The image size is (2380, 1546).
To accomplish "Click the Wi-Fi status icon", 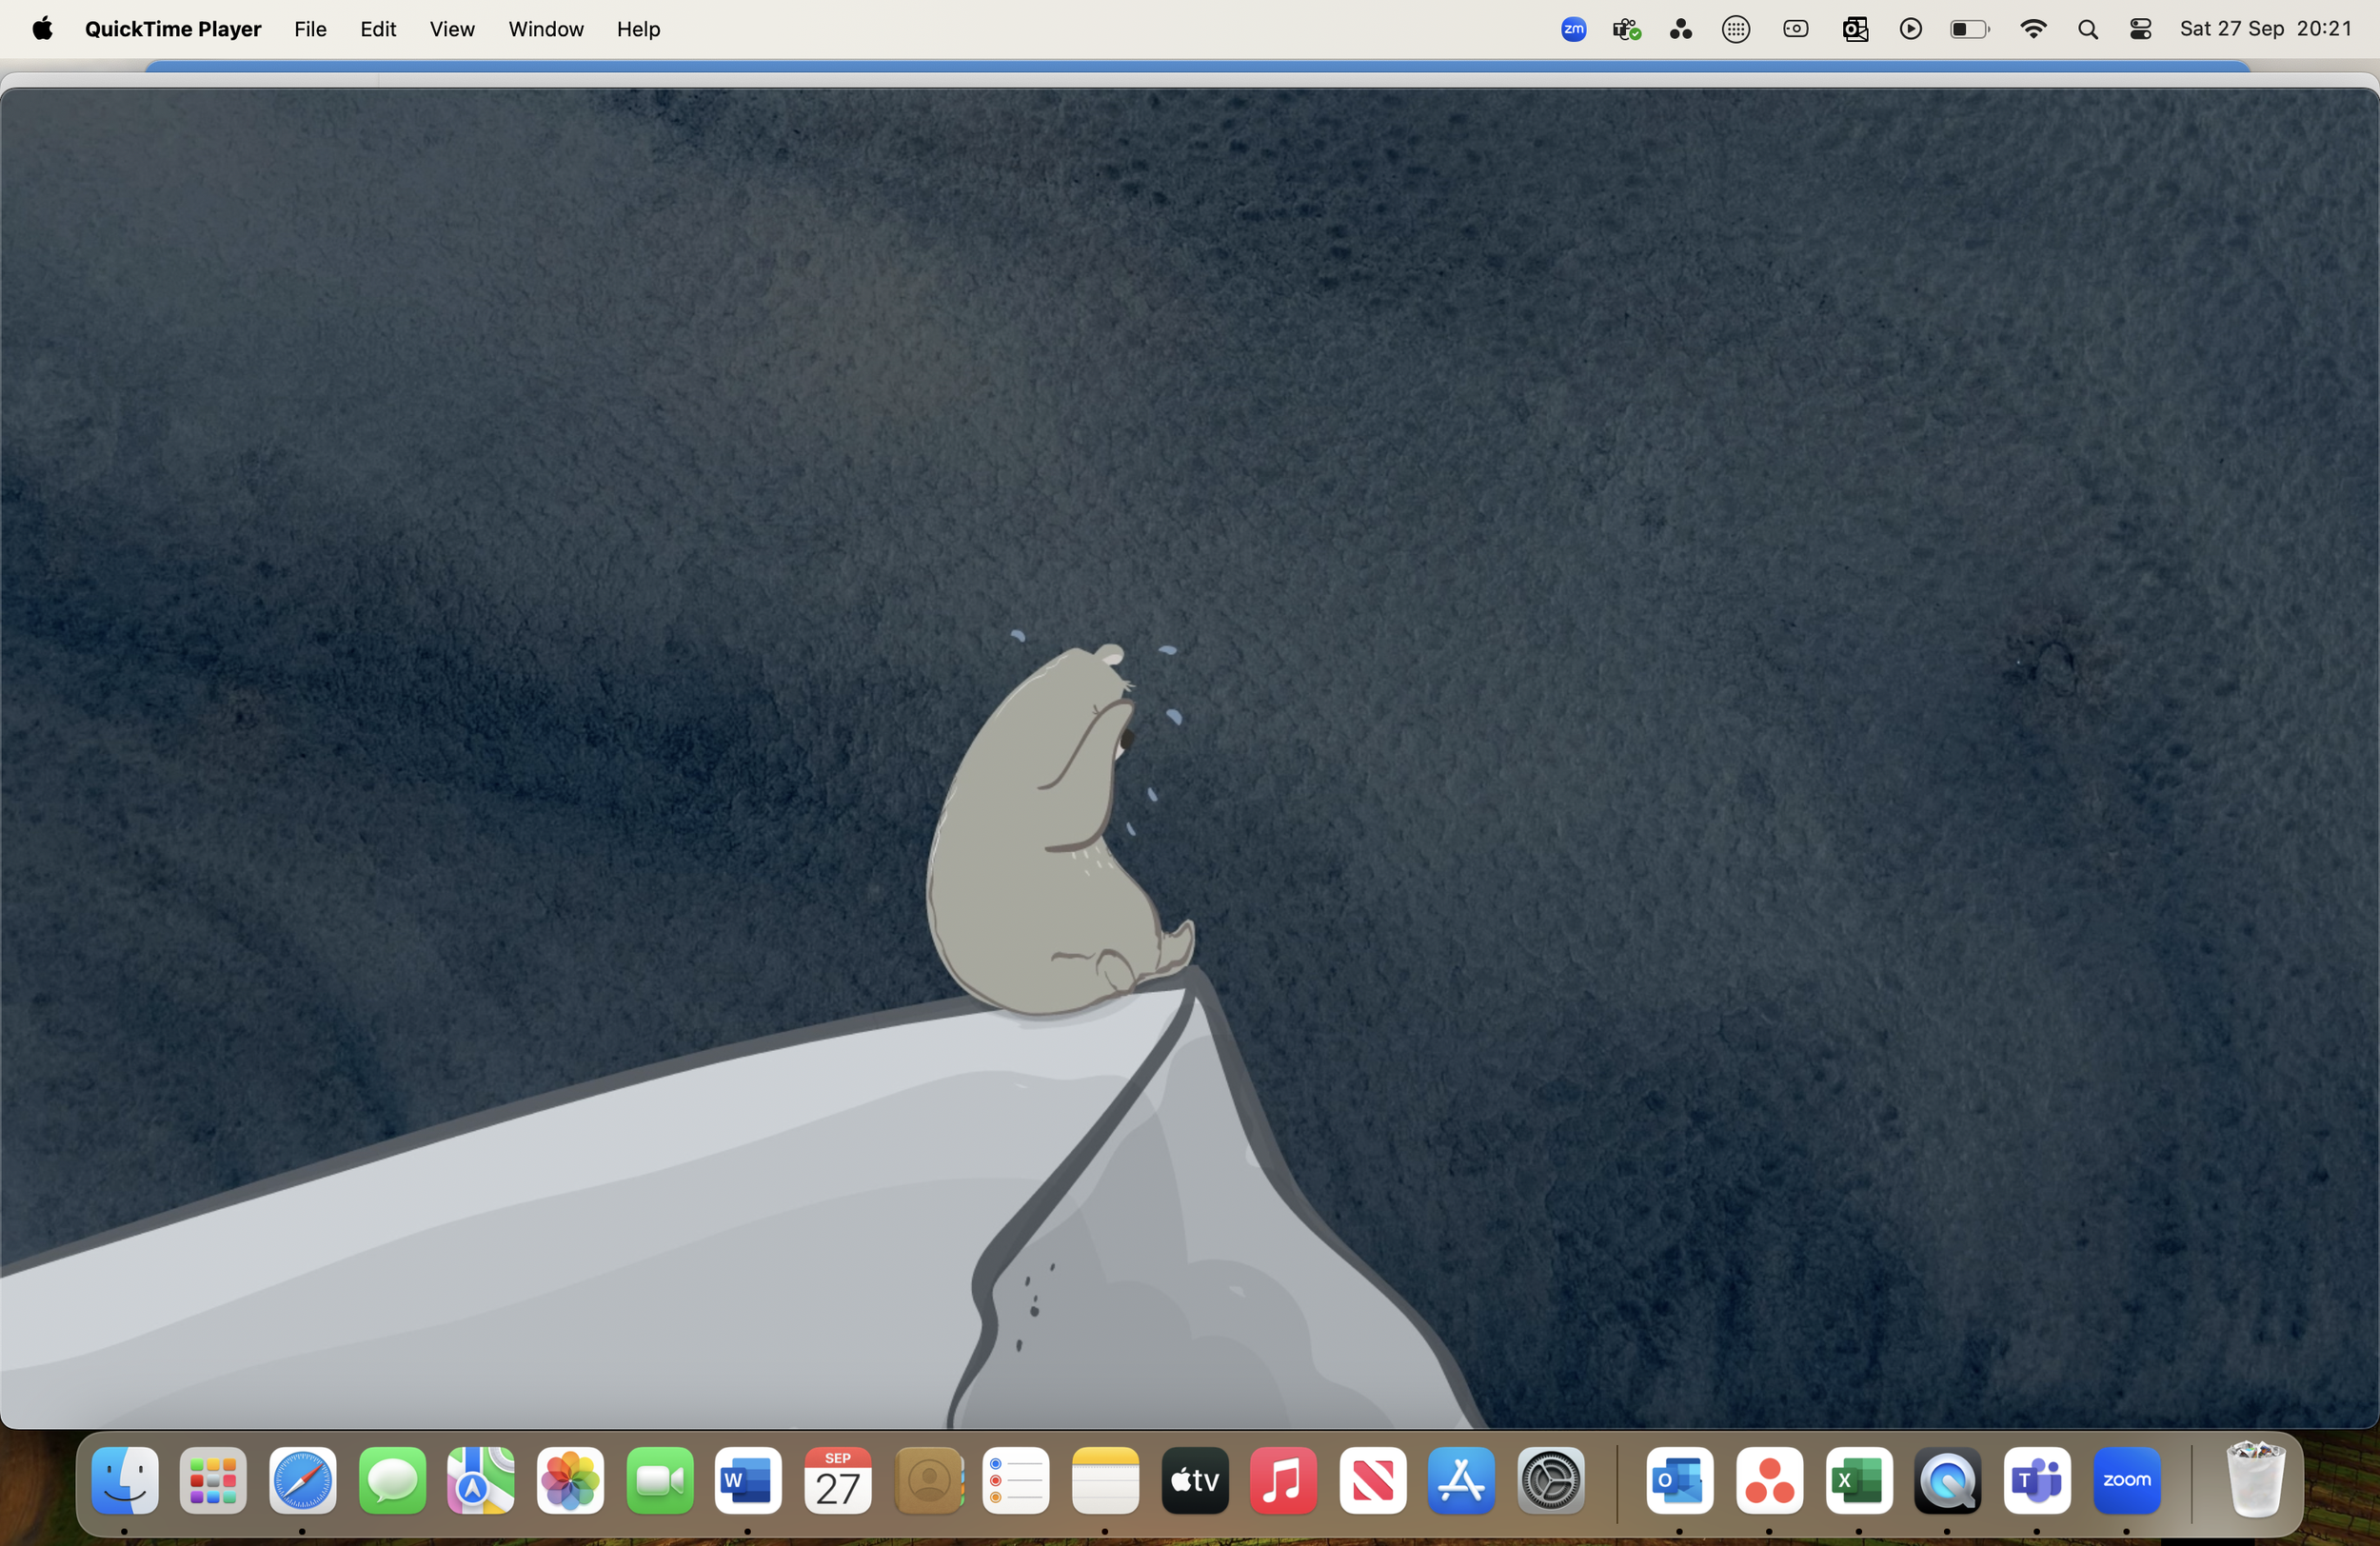I will [x=2032, y=29].
